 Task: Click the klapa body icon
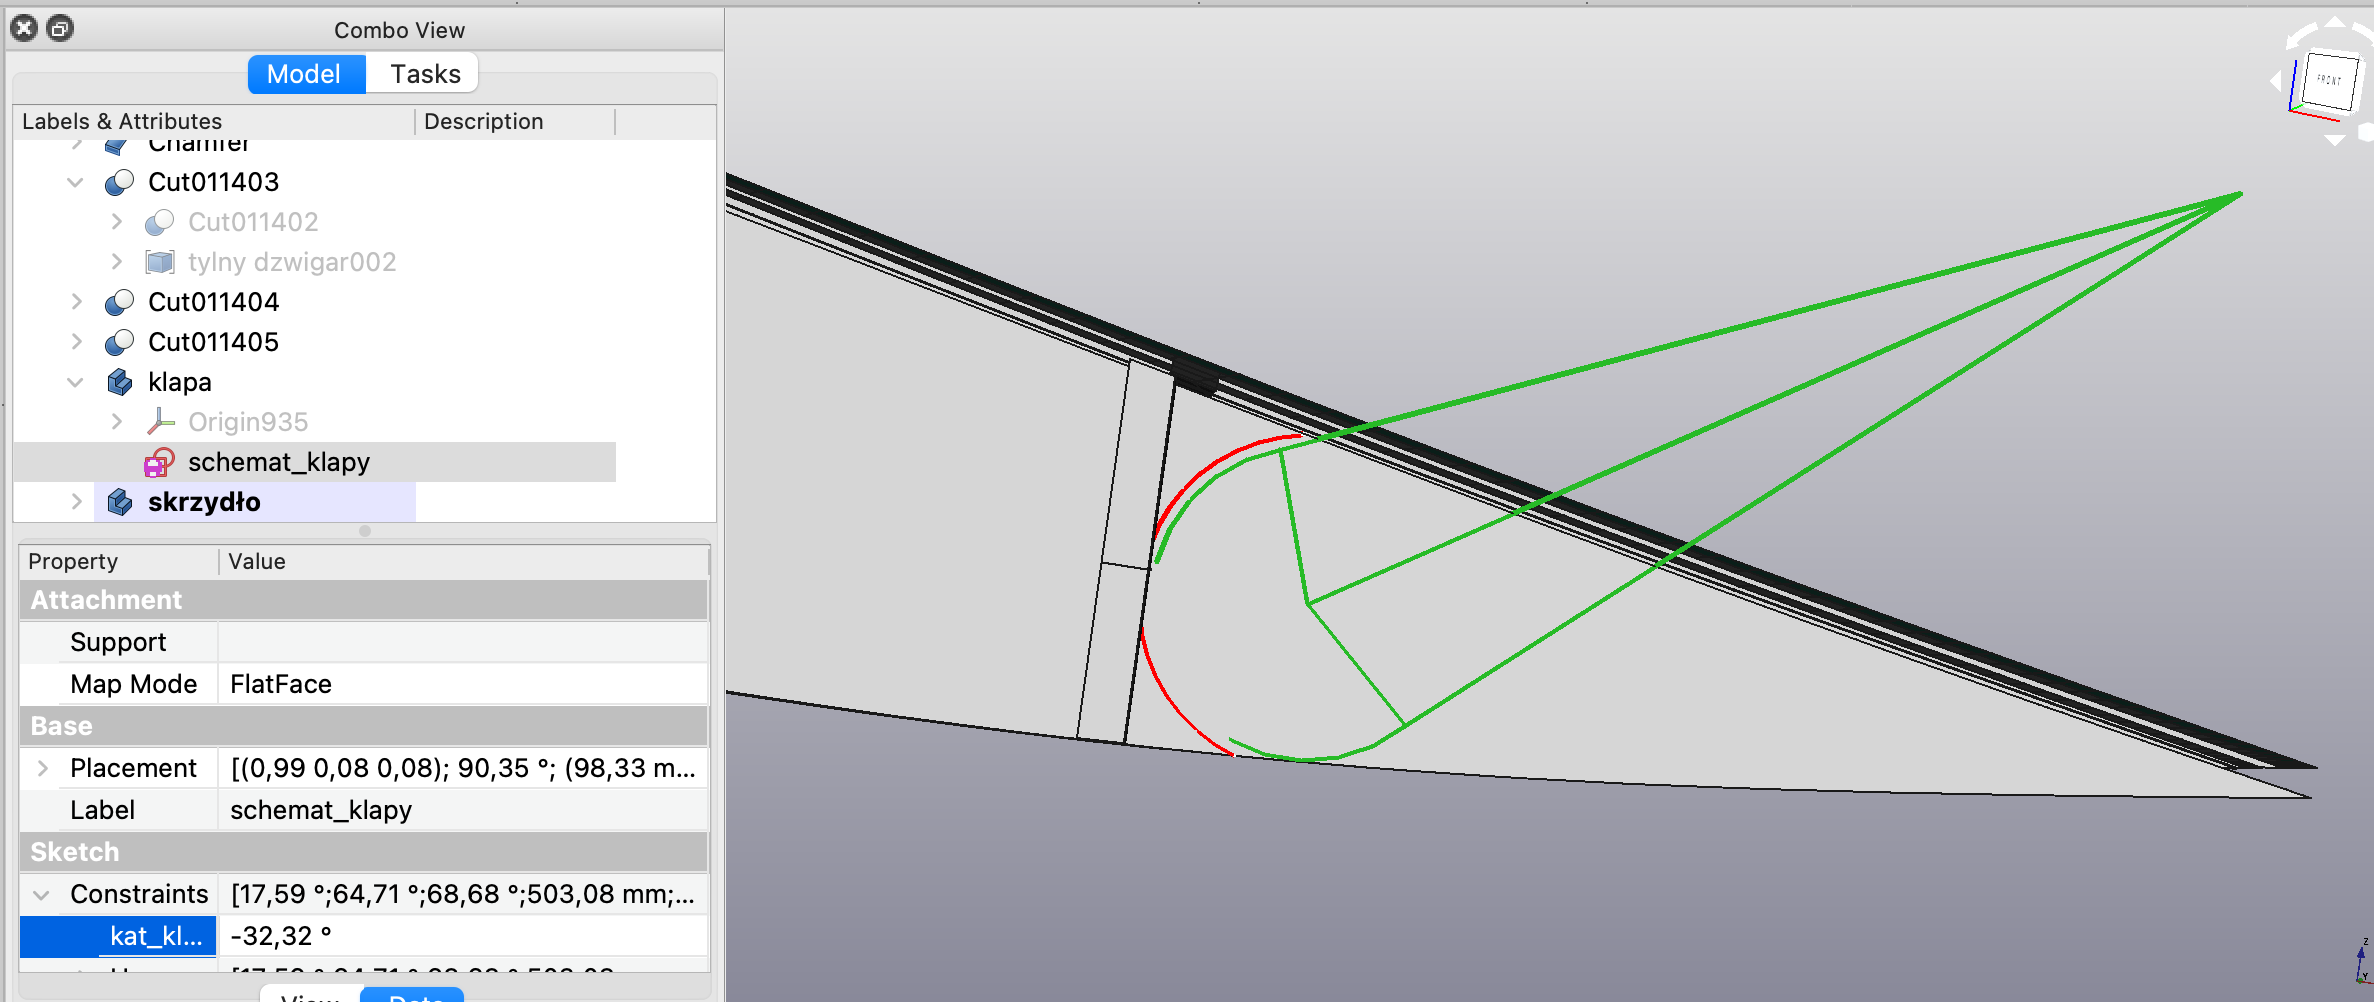point(119,382)
